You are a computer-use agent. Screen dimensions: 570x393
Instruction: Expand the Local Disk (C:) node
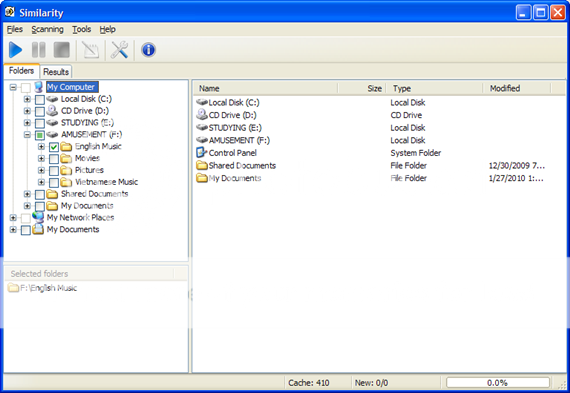[x=27, y=99]
